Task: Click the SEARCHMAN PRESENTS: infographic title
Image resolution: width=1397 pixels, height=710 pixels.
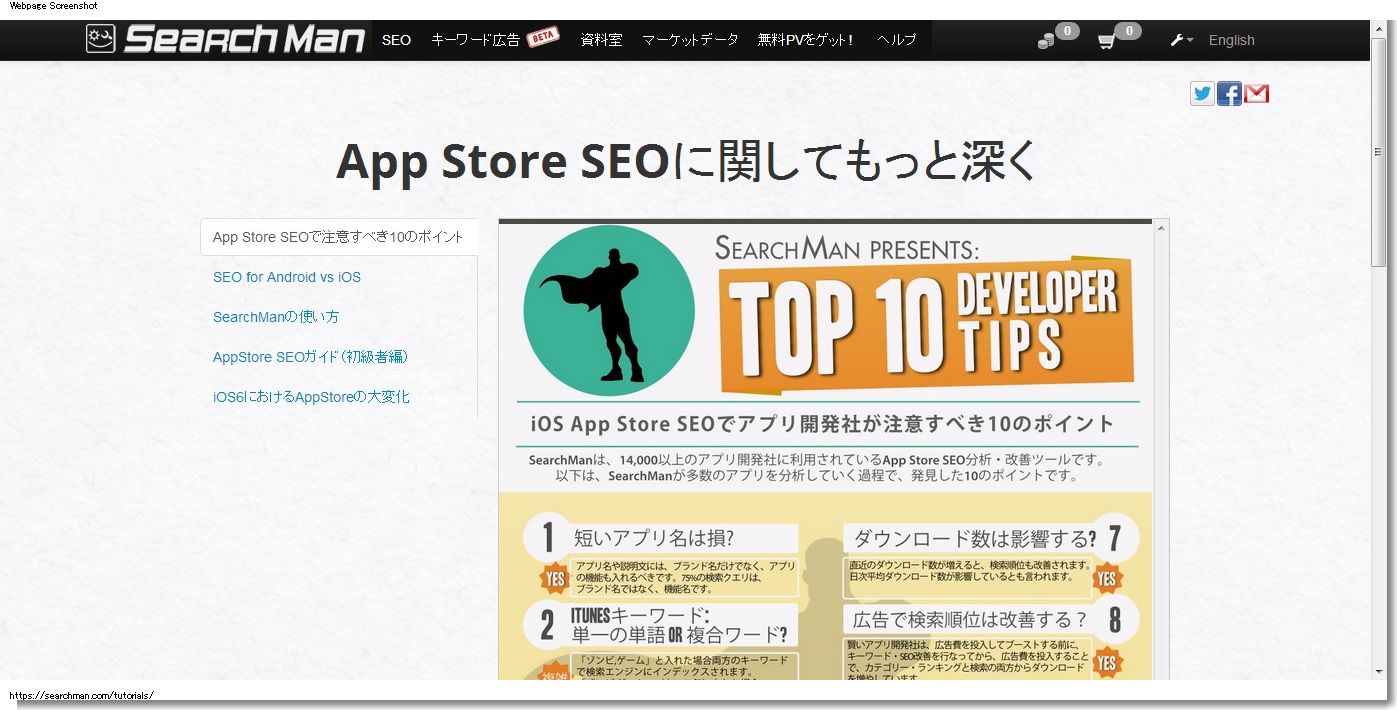Action: click(846, 246)
